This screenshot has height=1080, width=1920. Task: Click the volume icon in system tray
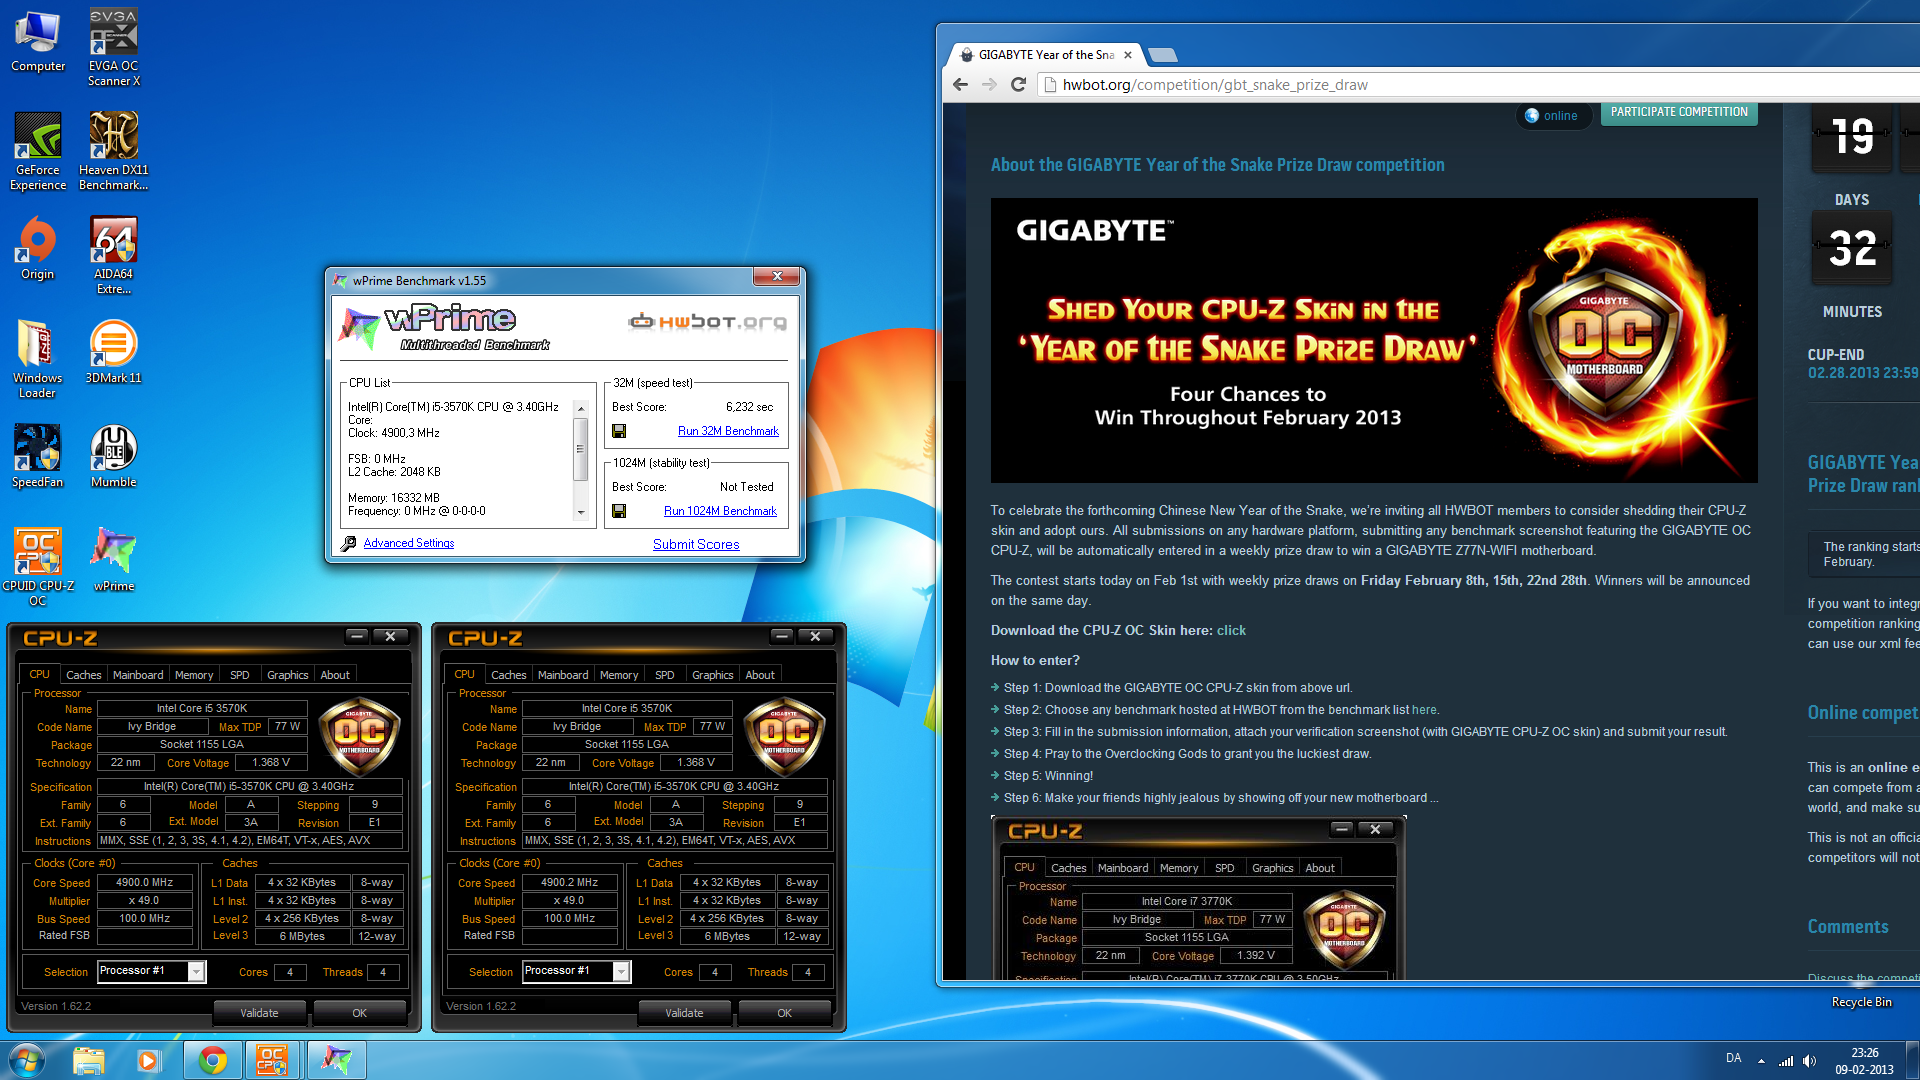[1809, 1061]
